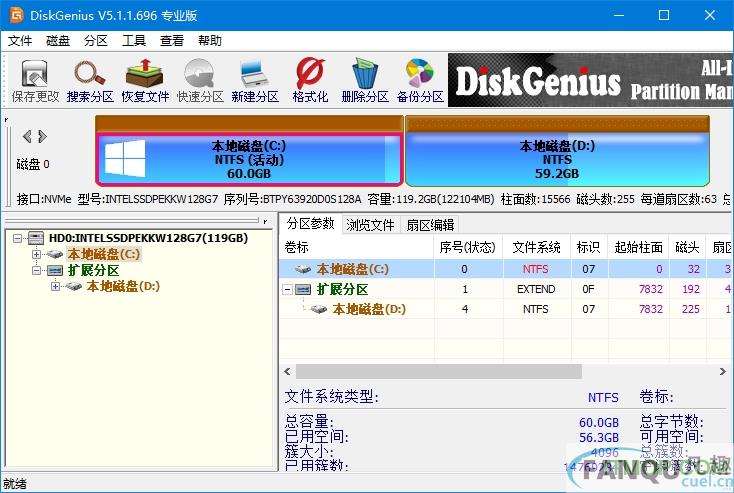Open the 查看 menu

pyautogui.click(x=172, y=41)
